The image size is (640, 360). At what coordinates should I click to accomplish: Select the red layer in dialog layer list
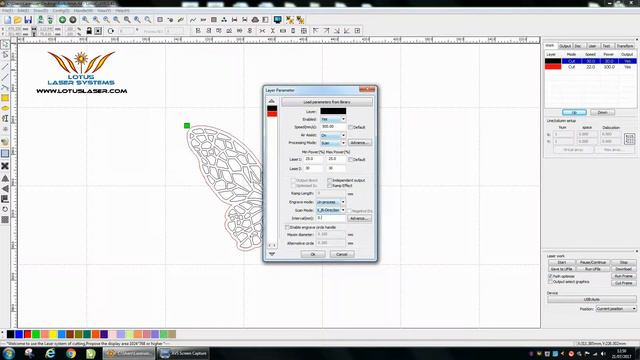tap(272, 114)
